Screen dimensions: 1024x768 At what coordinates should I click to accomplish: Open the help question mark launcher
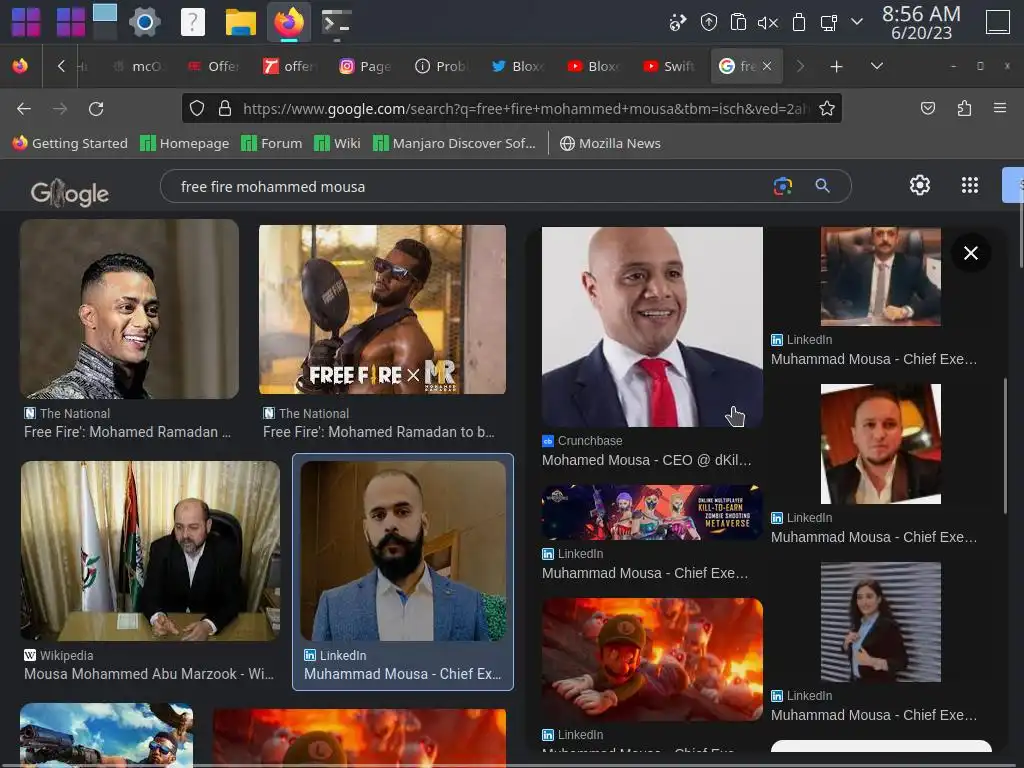(193, 22)
